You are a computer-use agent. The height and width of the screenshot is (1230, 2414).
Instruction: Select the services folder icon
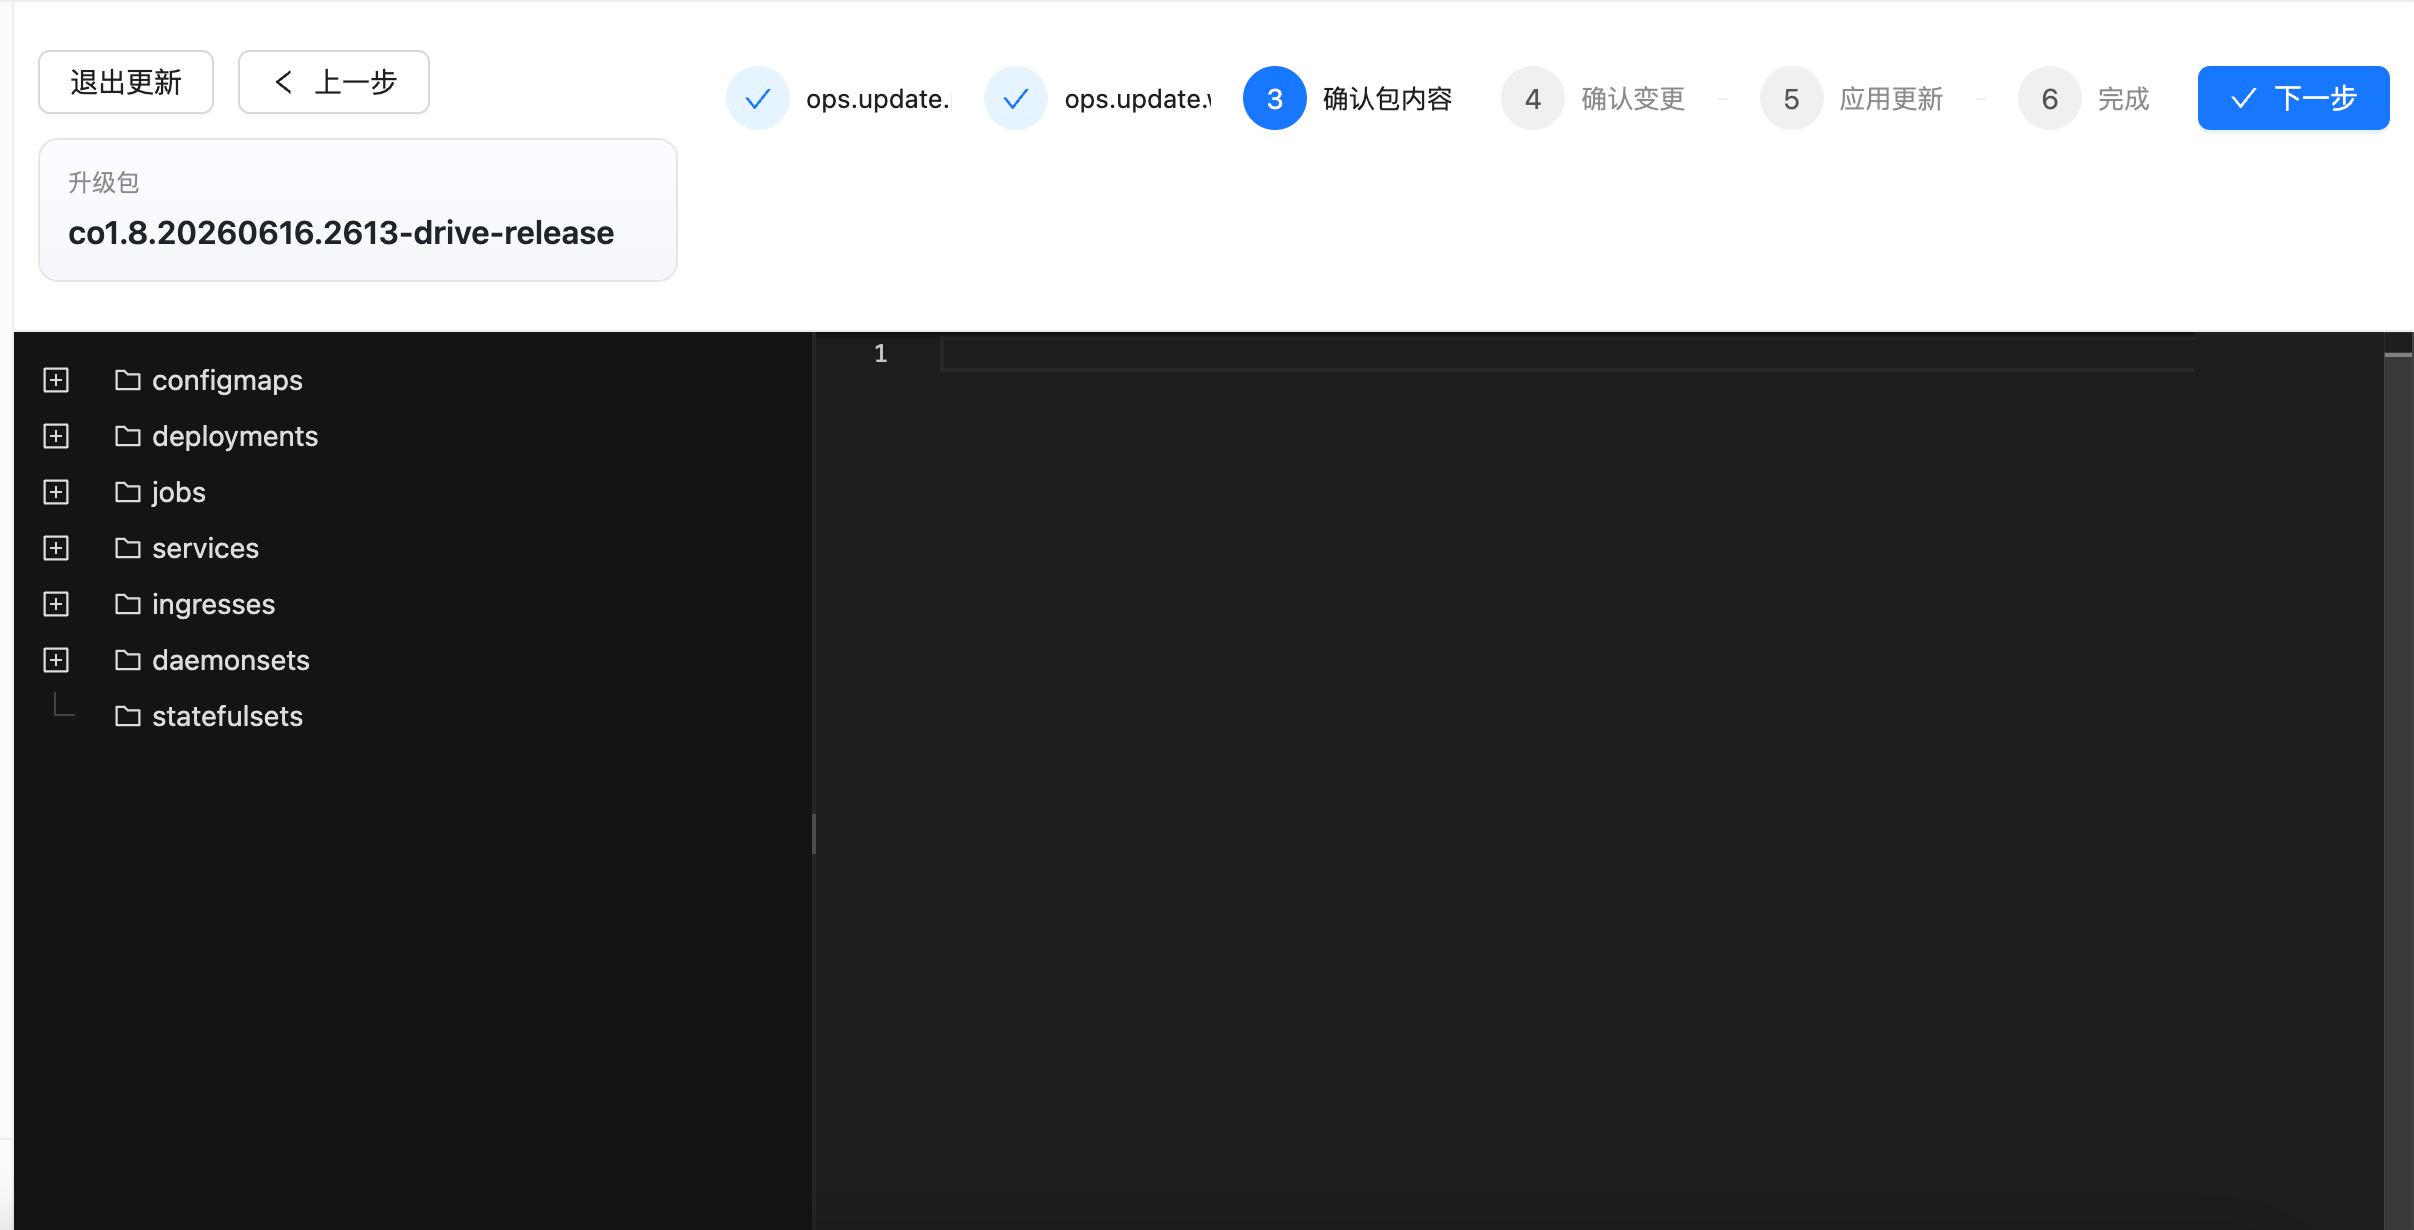pyautogui.click(x=128, y=548)
